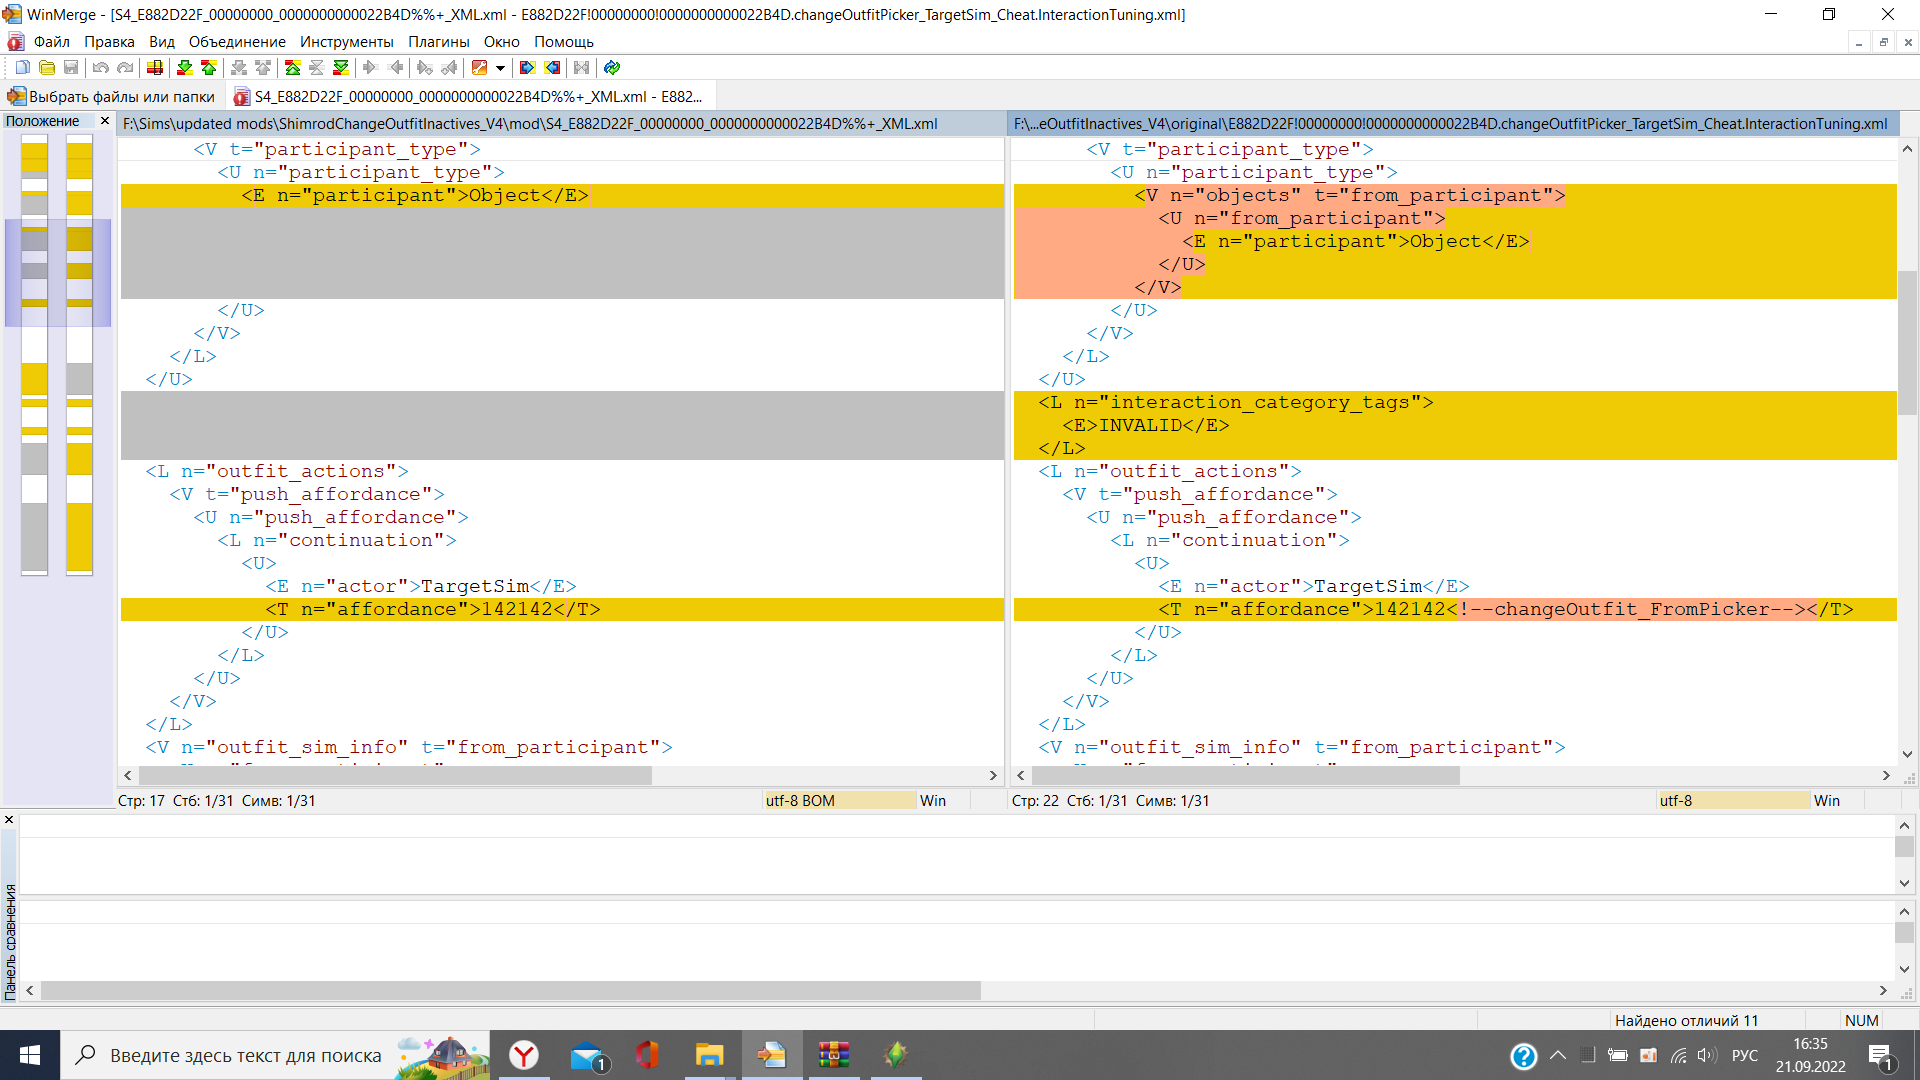Screen dimensions: 1920x1080
Task: Copy all differences to right icon
Action: click(527, 68)
